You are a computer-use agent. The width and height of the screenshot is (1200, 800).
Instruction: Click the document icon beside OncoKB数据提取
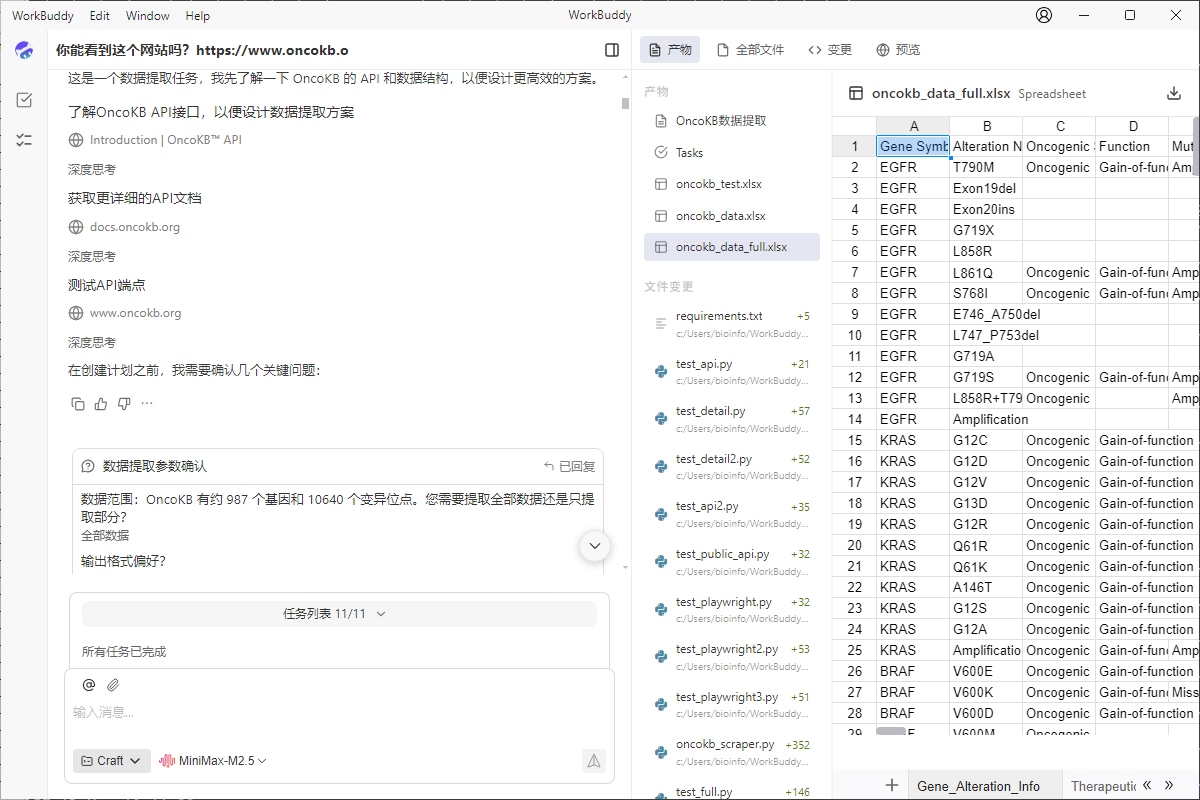click(x=660, y=121)
